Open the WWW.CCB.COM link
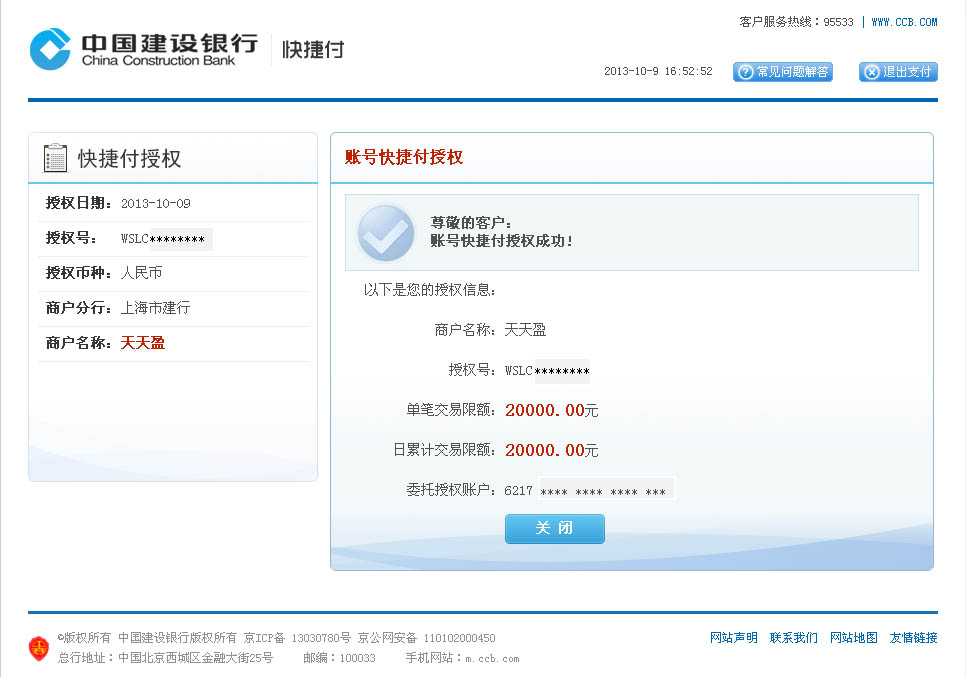 pos(904,22)
